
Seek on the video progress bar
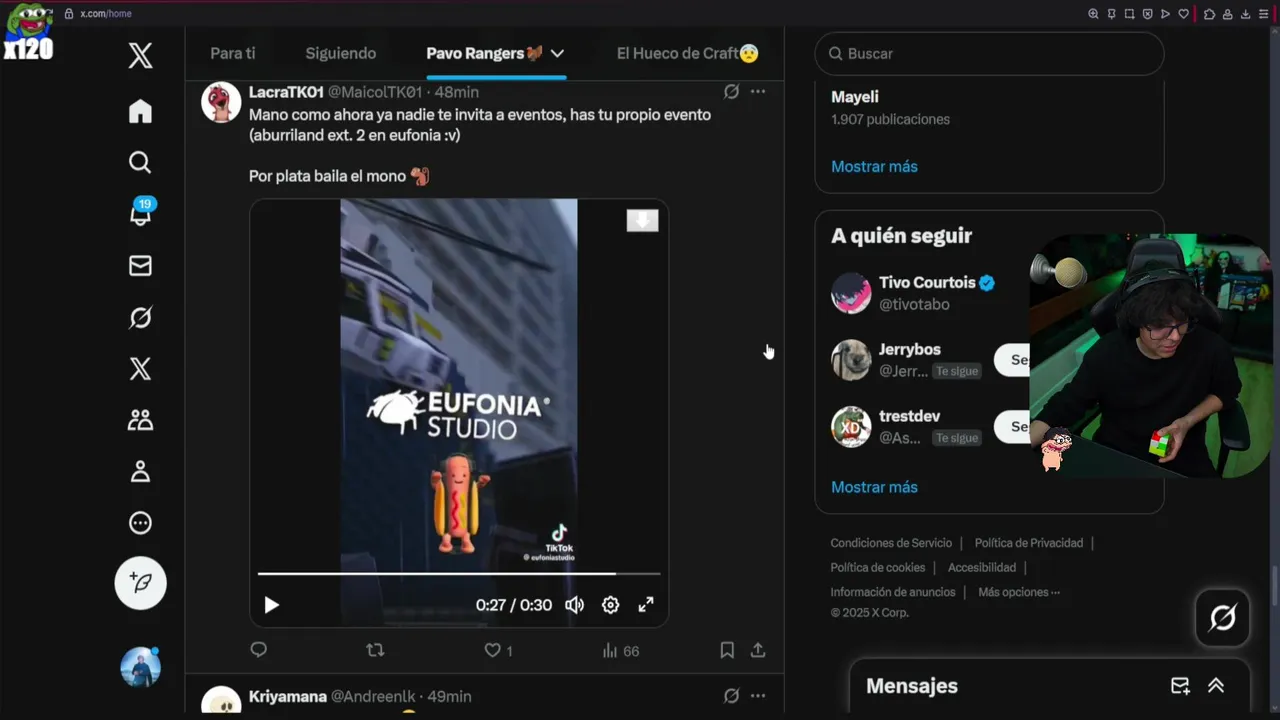point(459,574)
